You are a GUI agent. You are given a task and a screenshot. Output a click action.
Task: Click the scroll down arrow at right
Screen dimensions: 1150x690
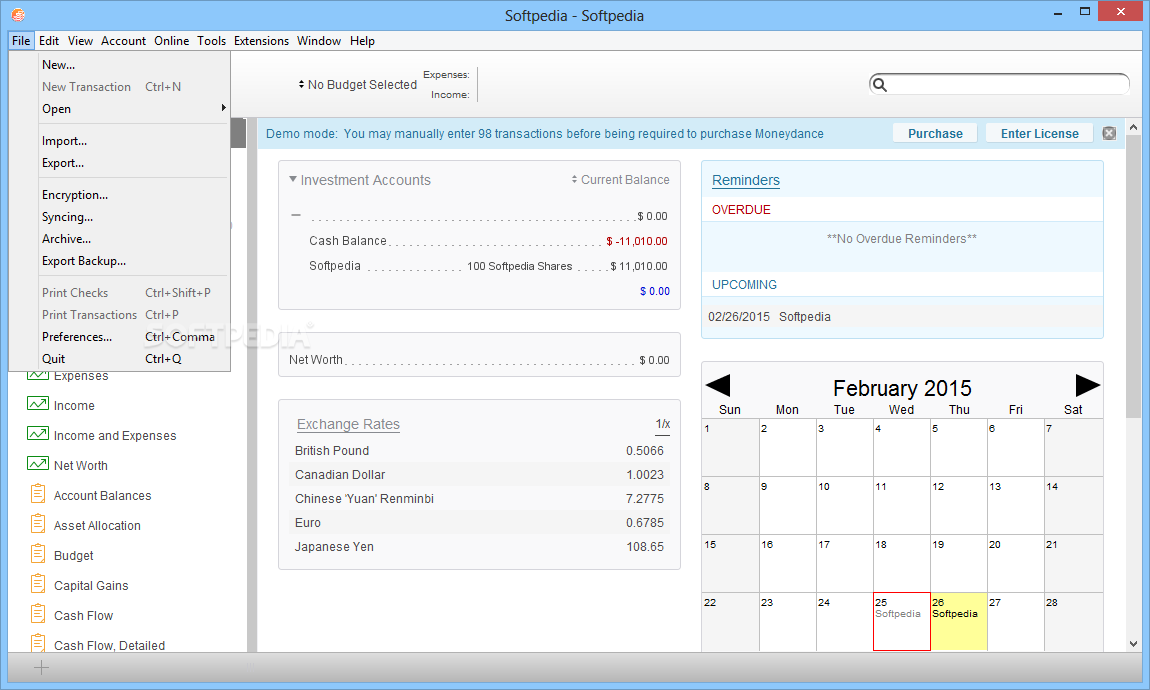pos(1133,644)
